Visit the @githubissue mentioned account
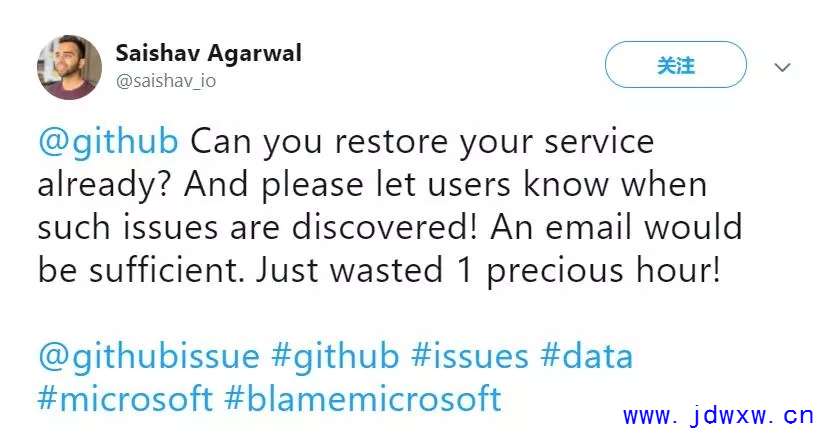 point(149,357)
